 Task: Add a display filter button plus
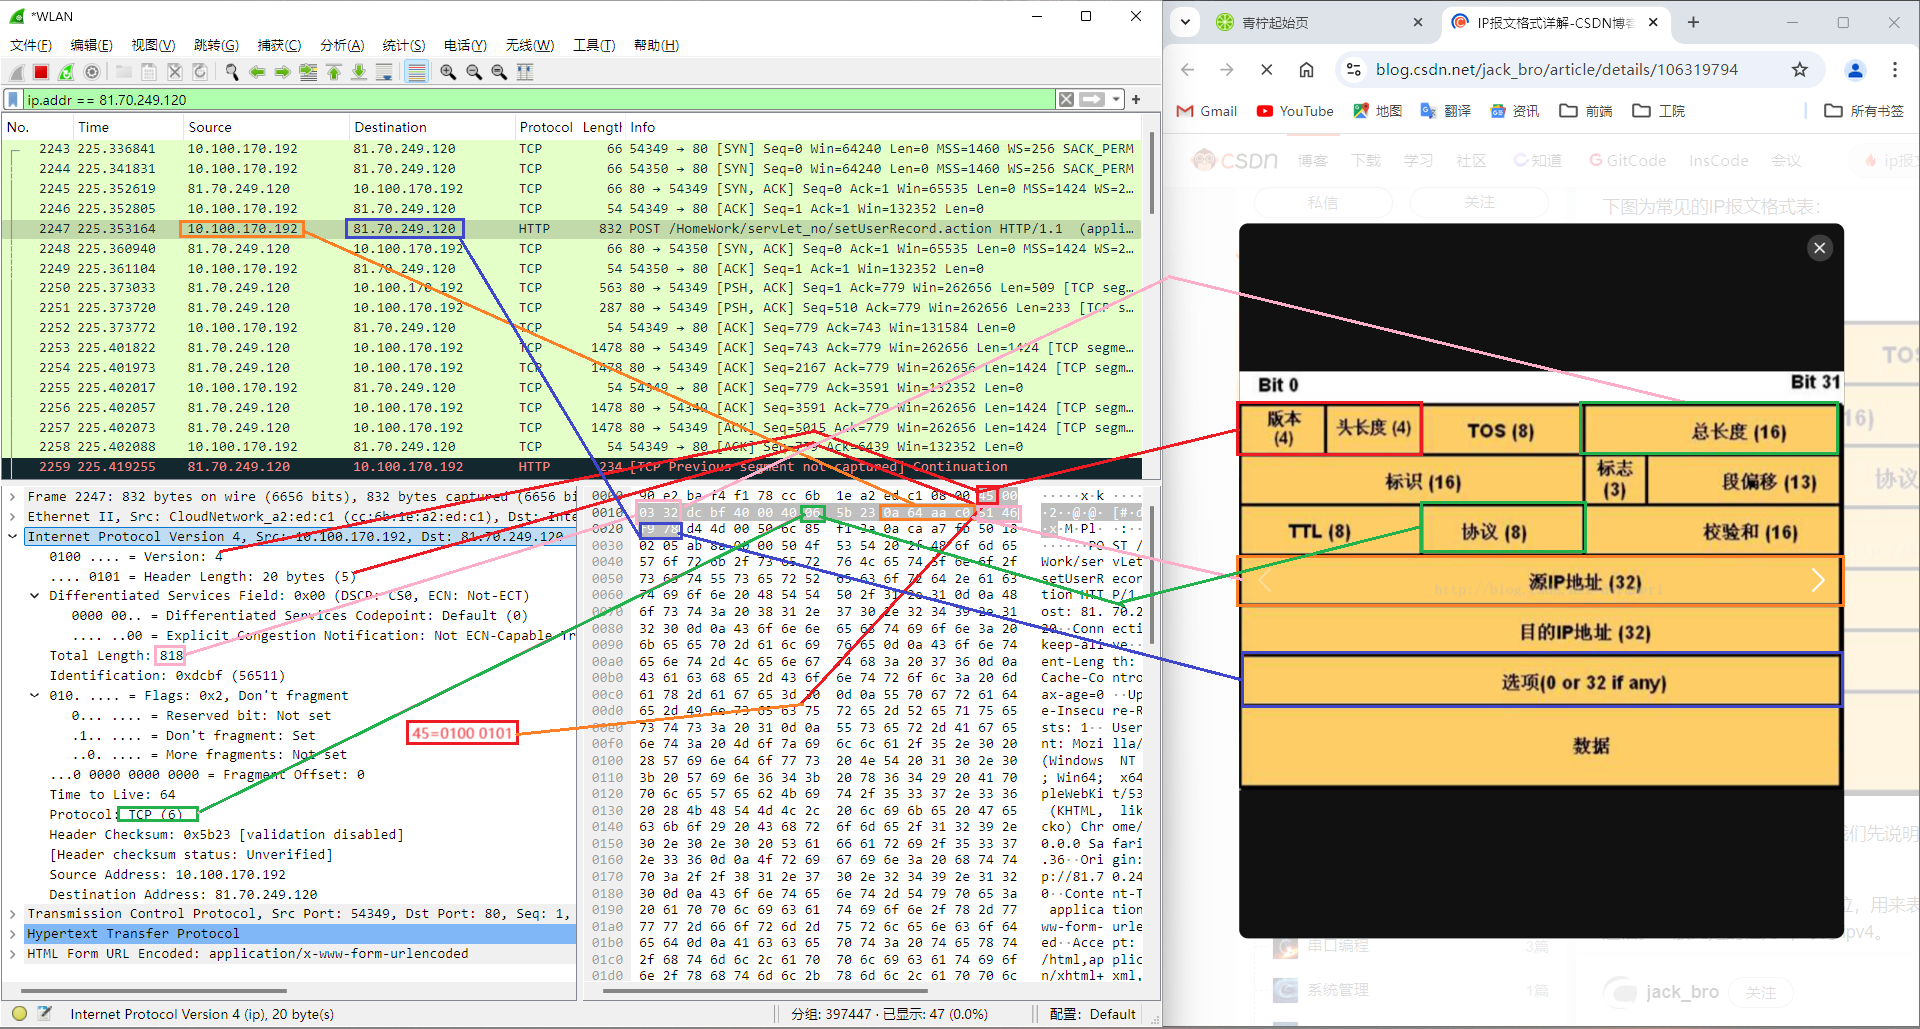click(x=1137, y=99)
